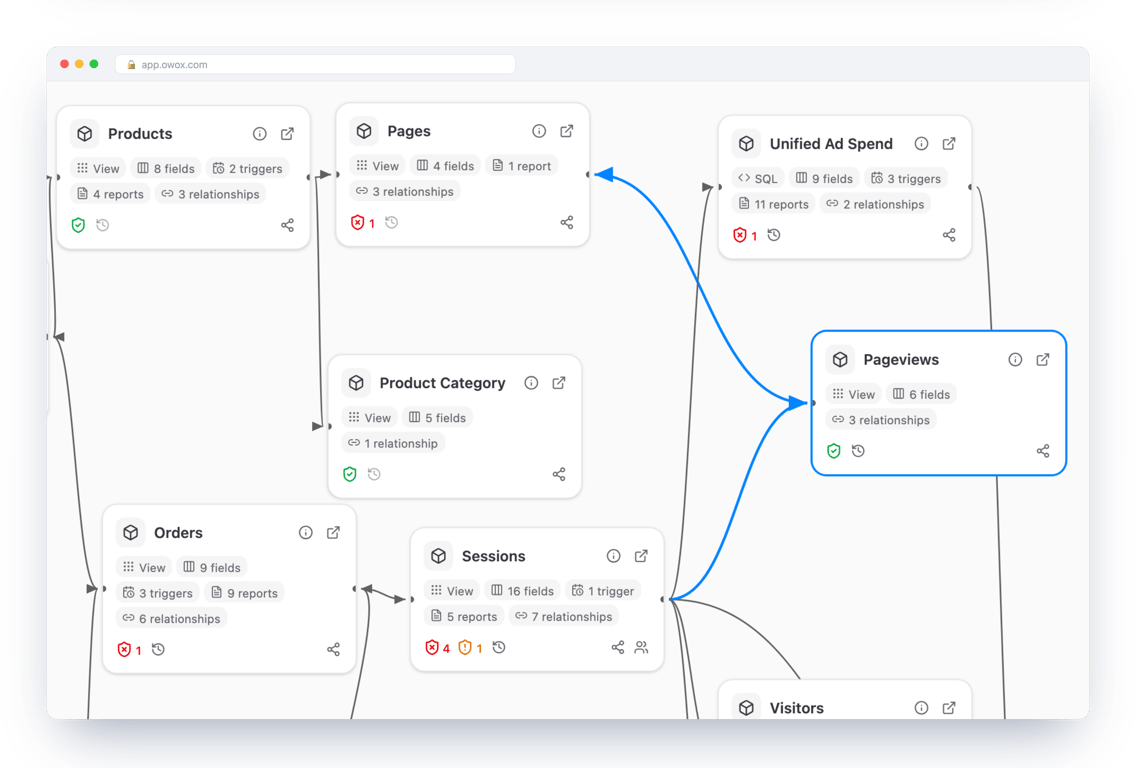This screenshot has height=768, width=1136.
Task: Click history icon on Unified Ad Spend
Action: [774, 235]
